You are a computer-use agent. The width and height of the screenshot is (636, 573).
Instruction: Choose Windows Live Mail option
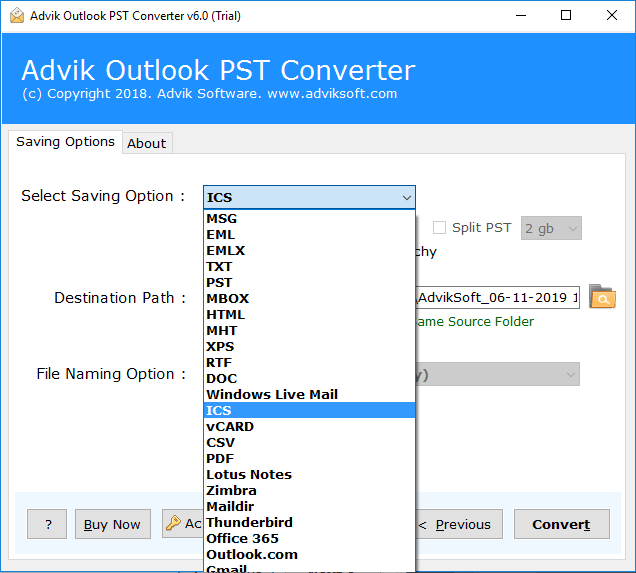[x=309, y=395]
